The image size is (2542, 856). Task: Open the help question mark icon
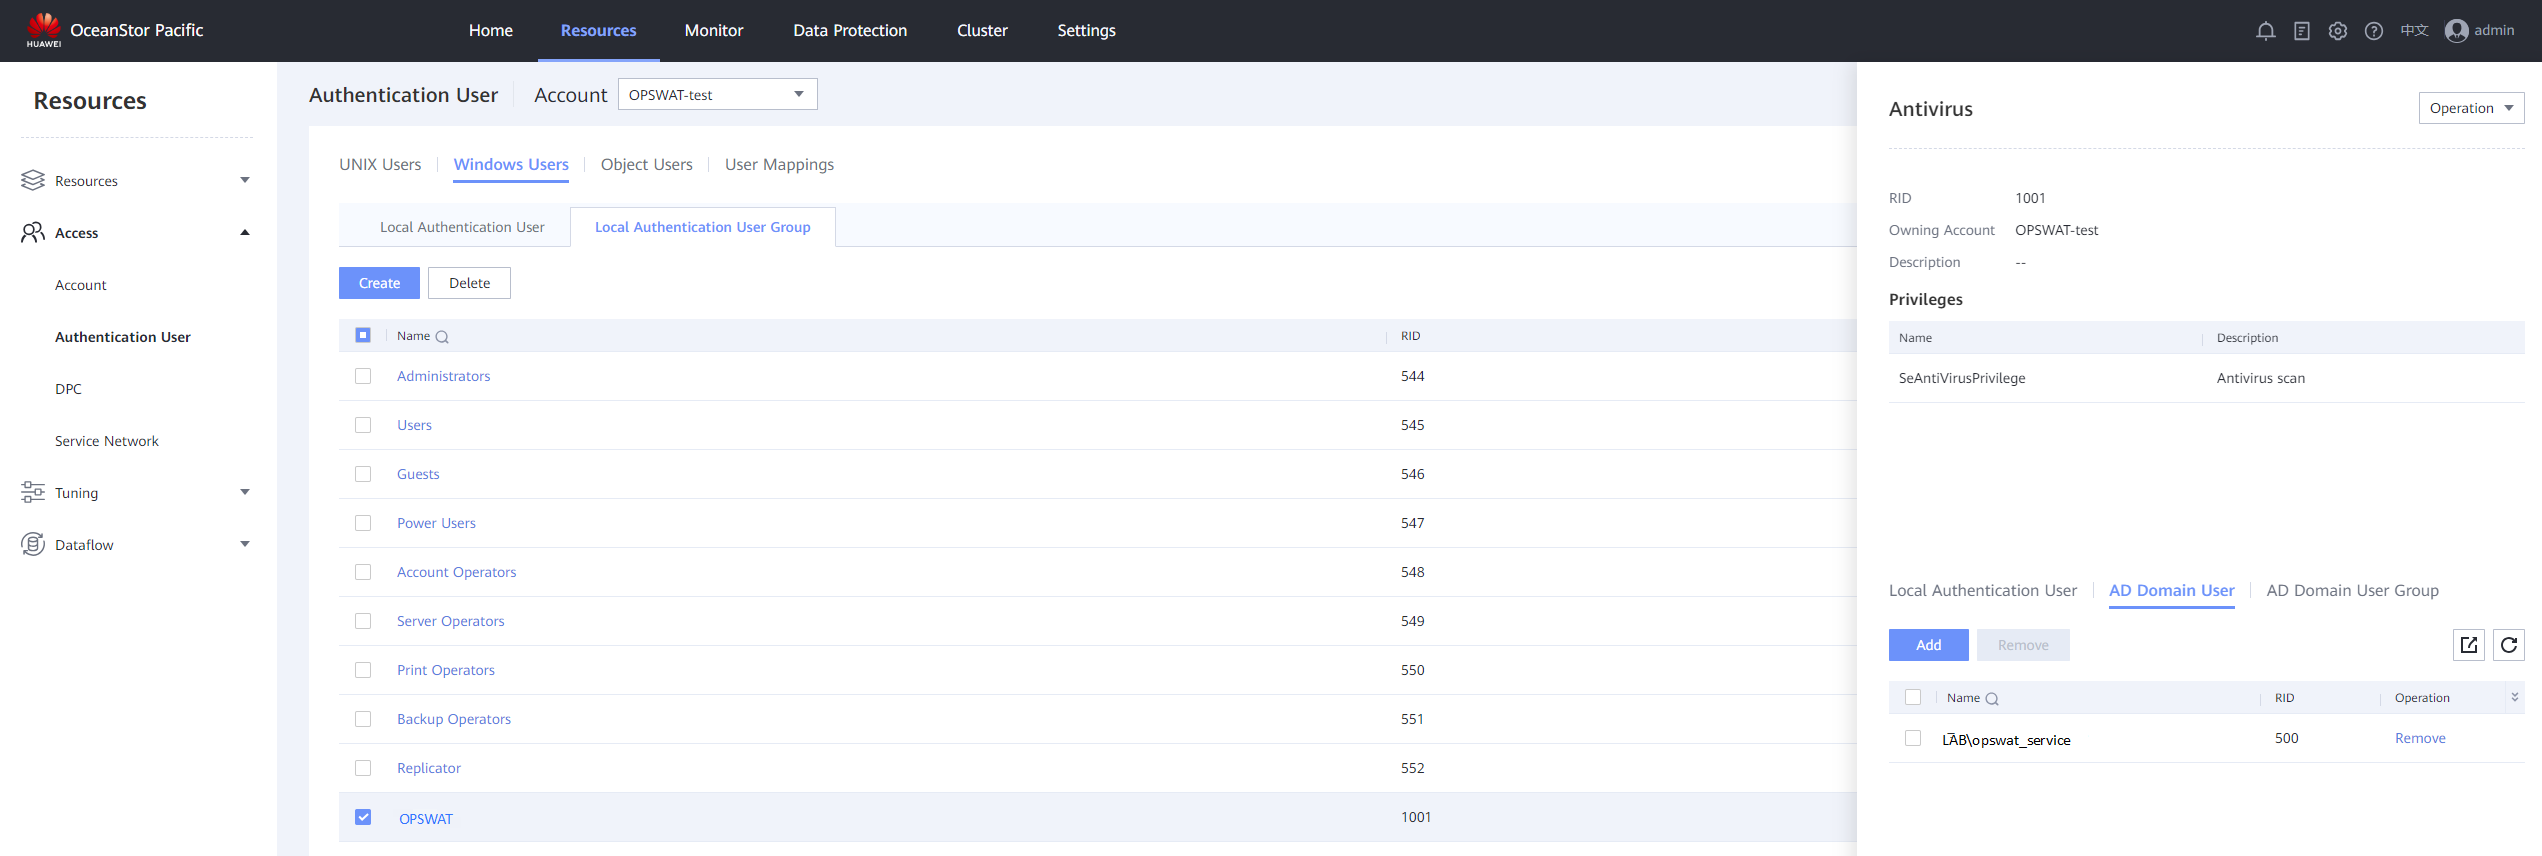coord(2373,31)
